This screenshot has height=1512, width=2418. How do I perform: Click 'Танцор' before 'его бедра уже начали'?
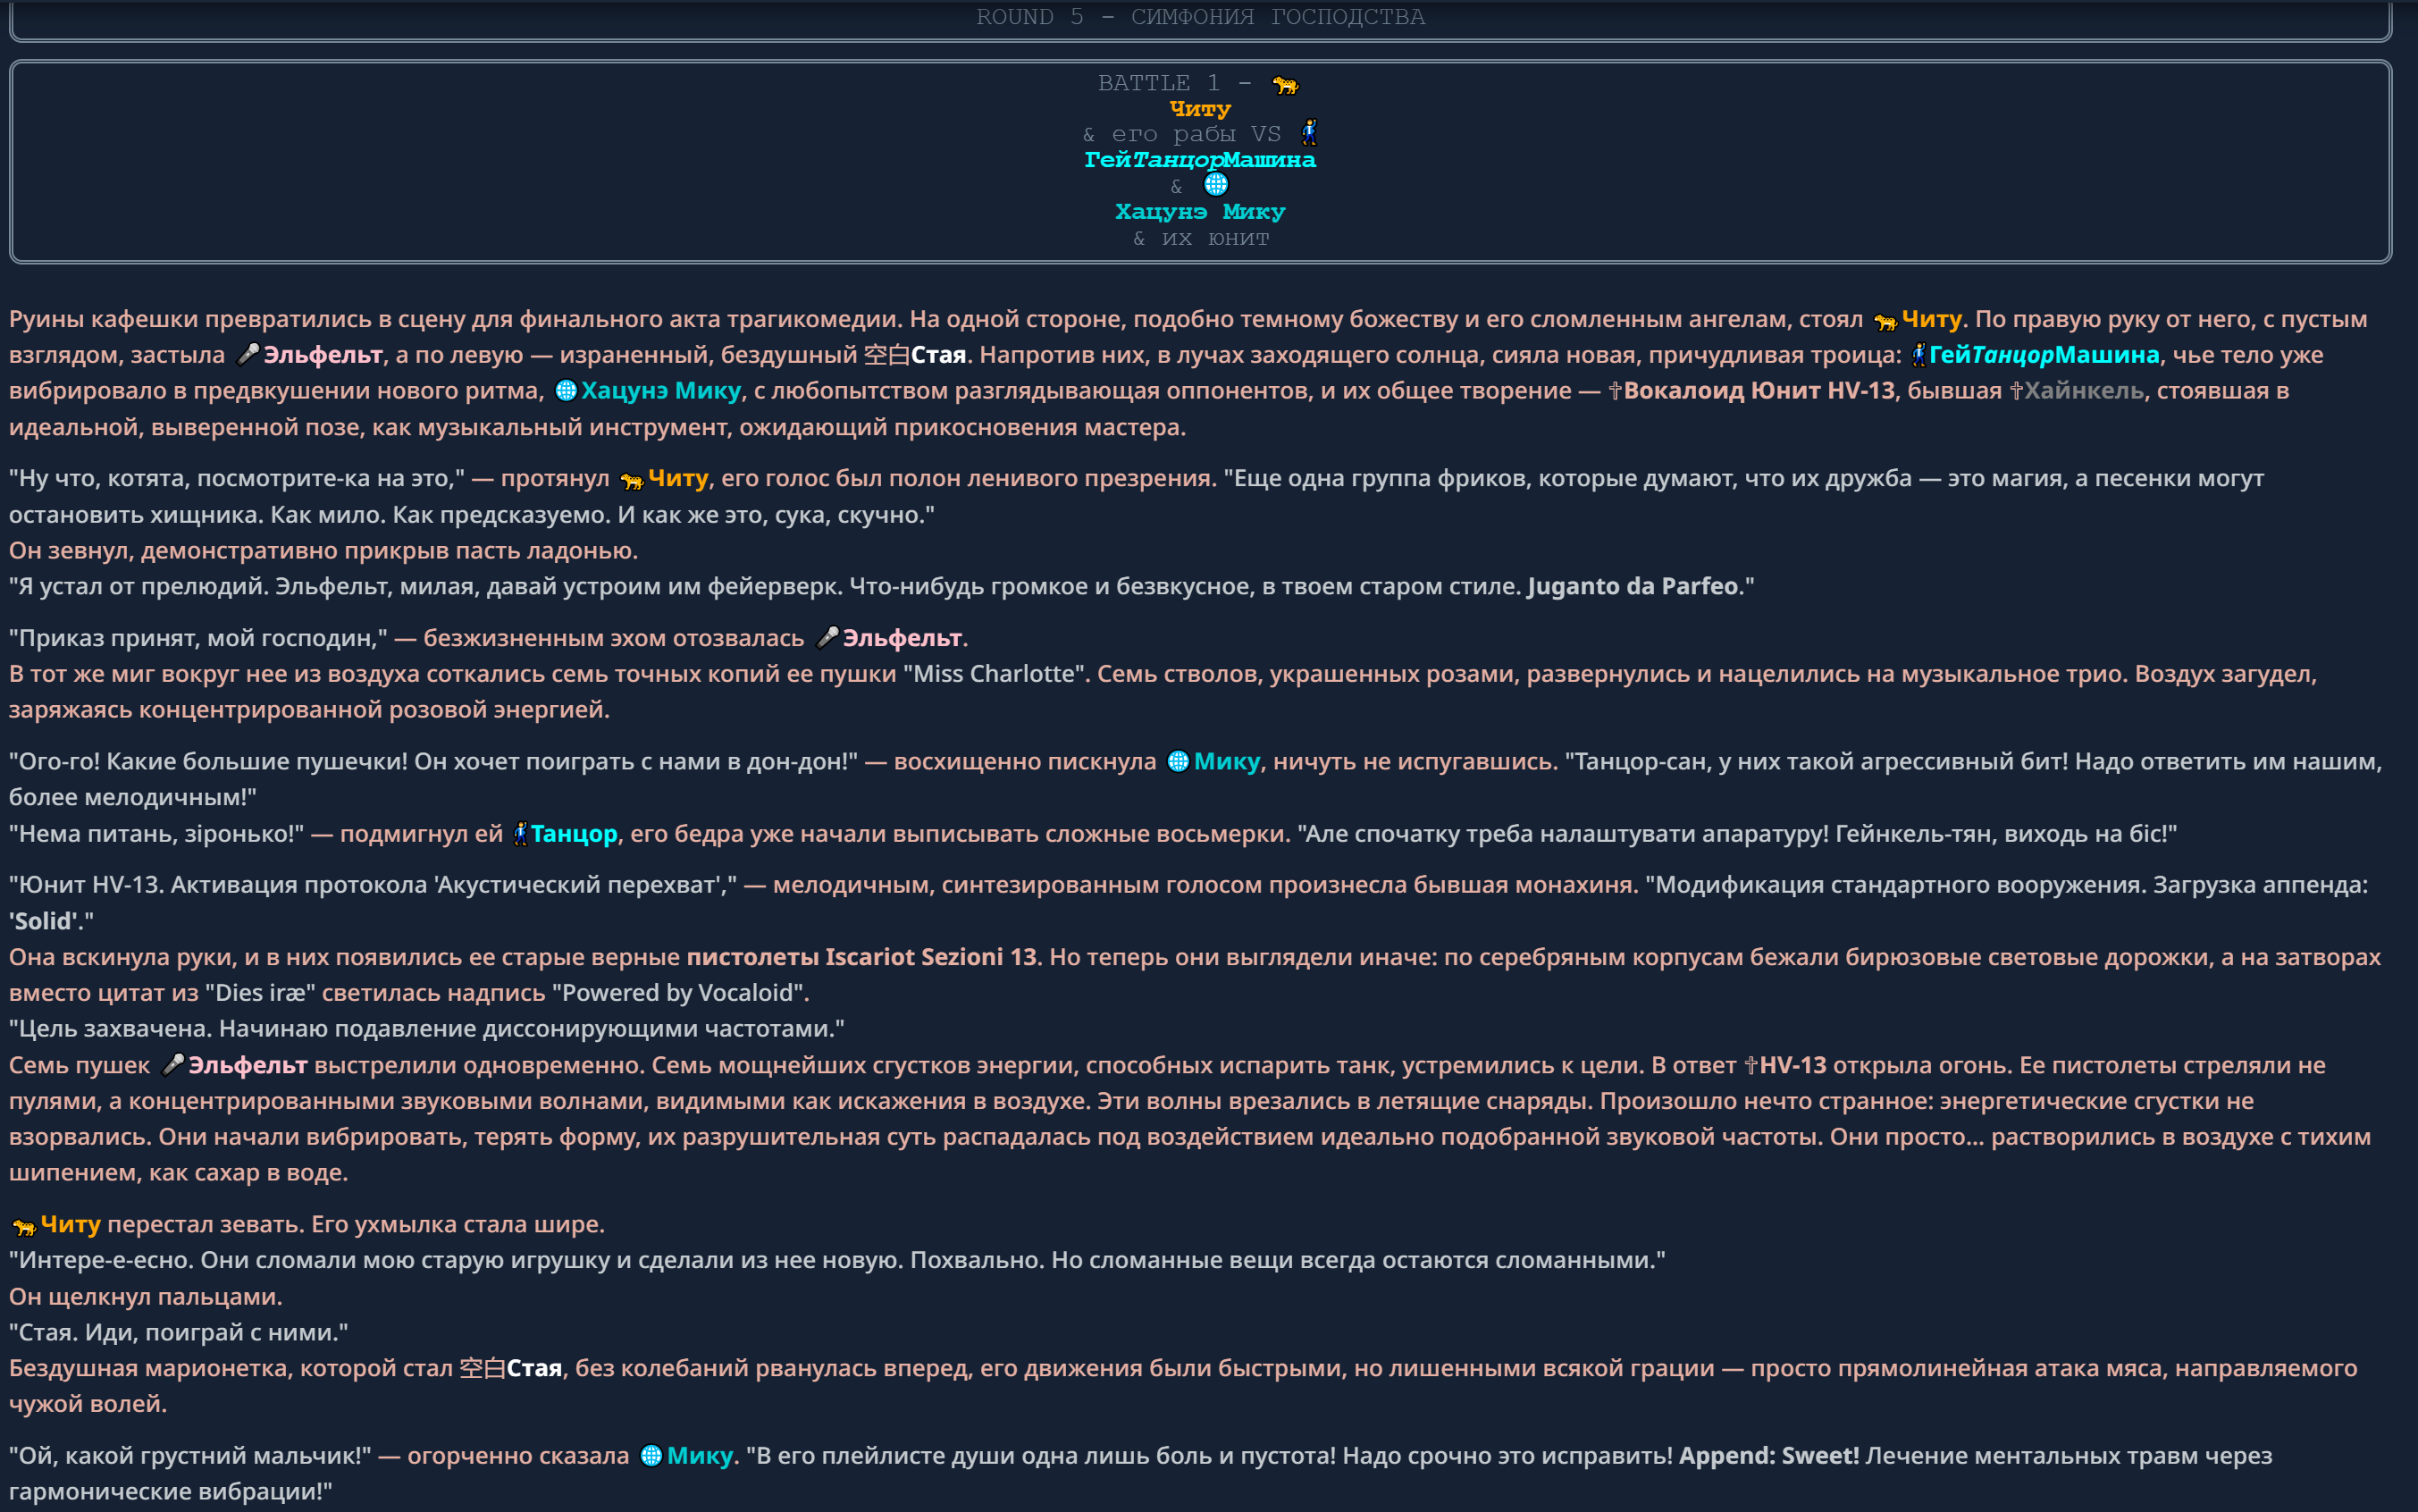(x=574, y=834)
